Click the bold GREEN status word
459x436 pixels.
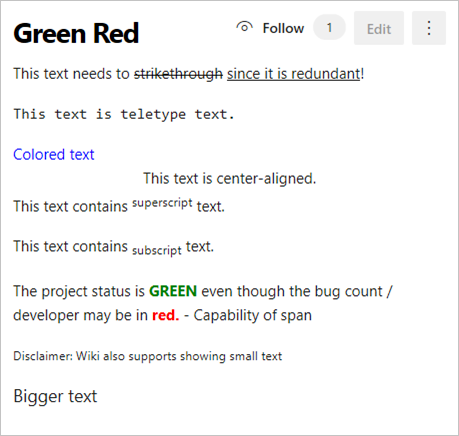point(173,291)
